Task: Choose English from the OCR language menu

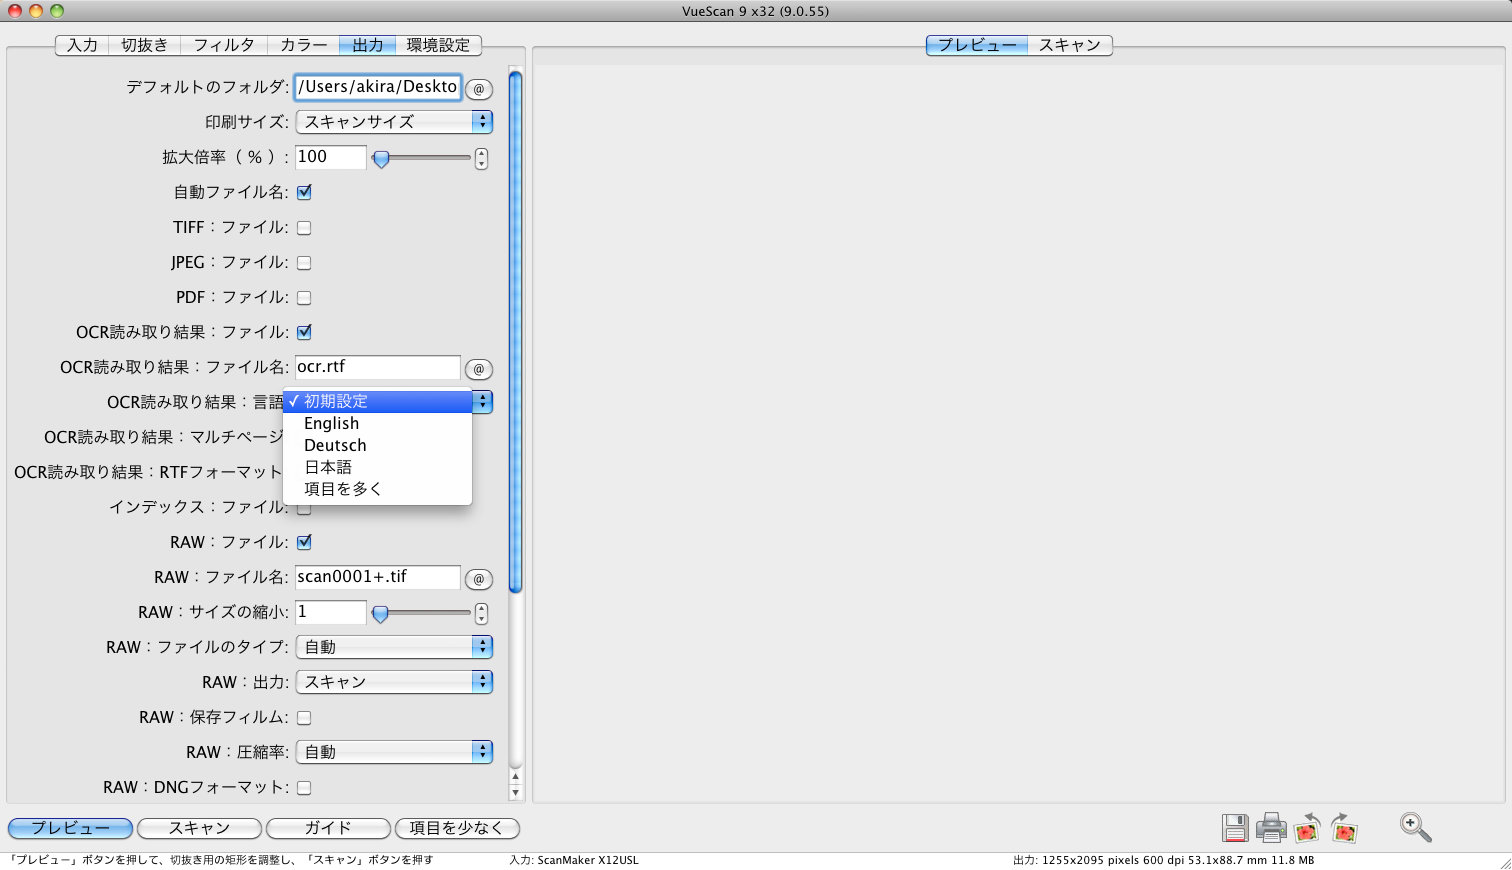Action: click(377, 423)
